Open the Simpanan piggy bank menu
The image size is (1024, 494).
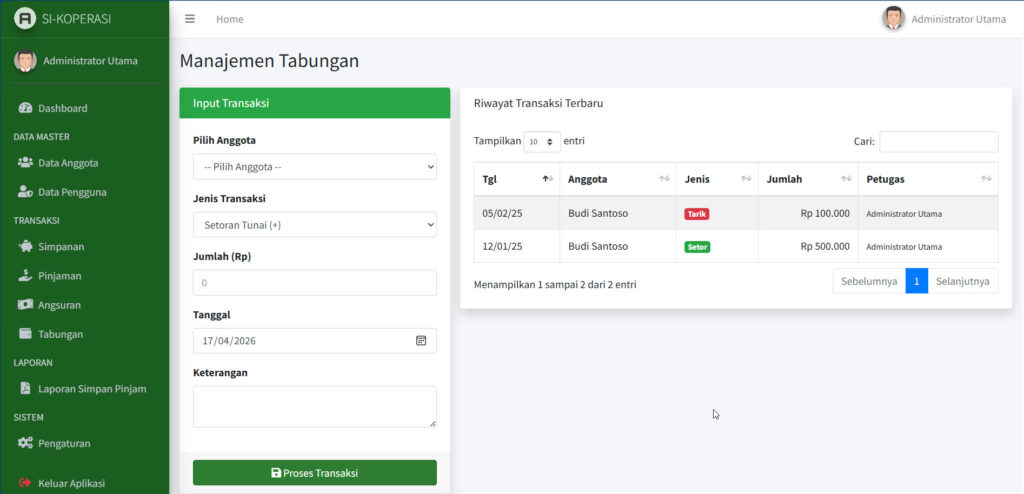pyautogui.click(x=60, y=247)
